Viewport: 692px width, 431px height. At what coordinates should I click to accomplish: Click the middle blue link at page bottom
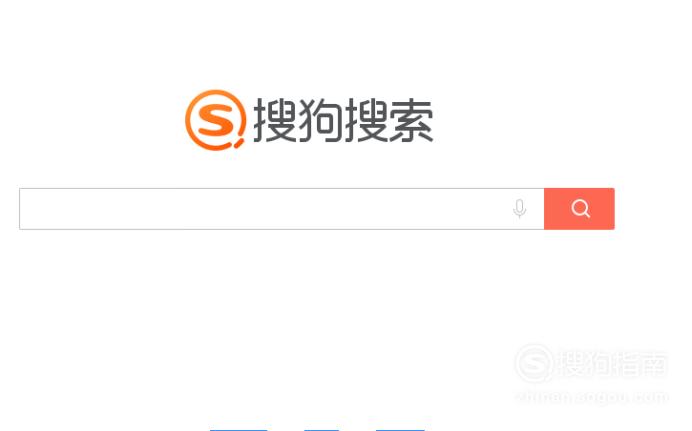tap(321, 429)
